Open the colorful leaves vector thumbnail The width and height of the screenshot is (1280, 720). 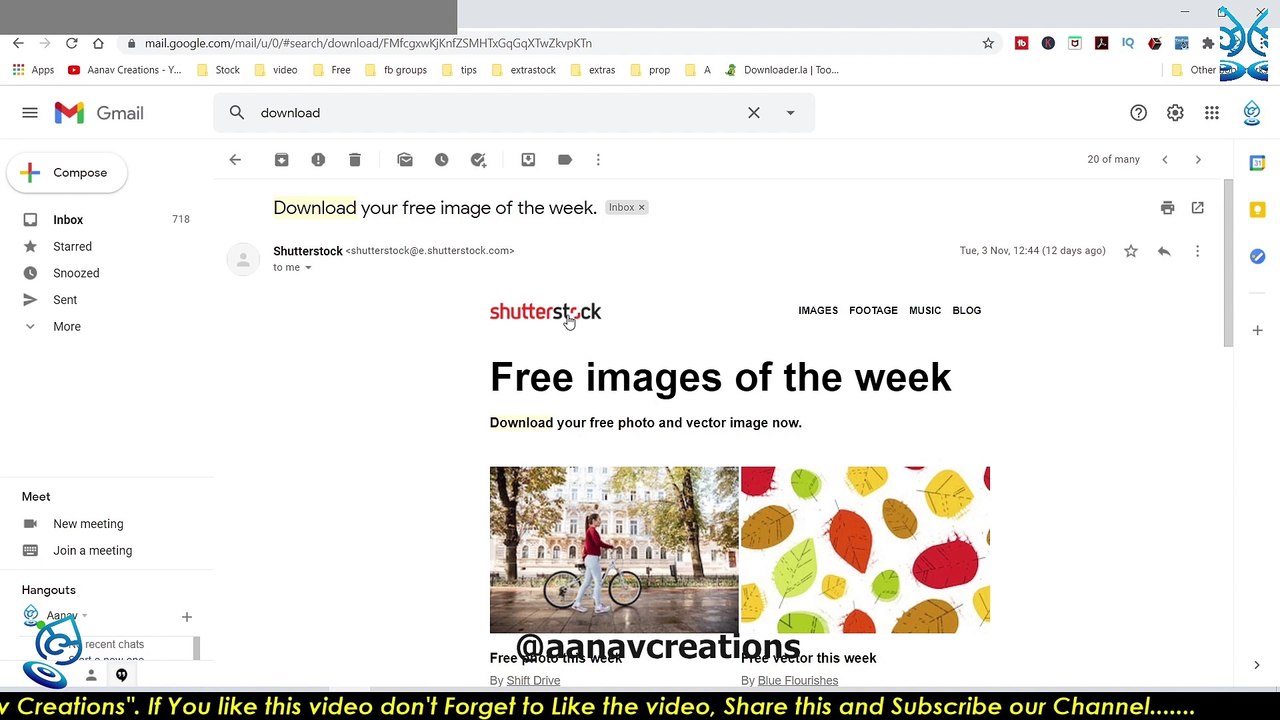pos(866,549)
